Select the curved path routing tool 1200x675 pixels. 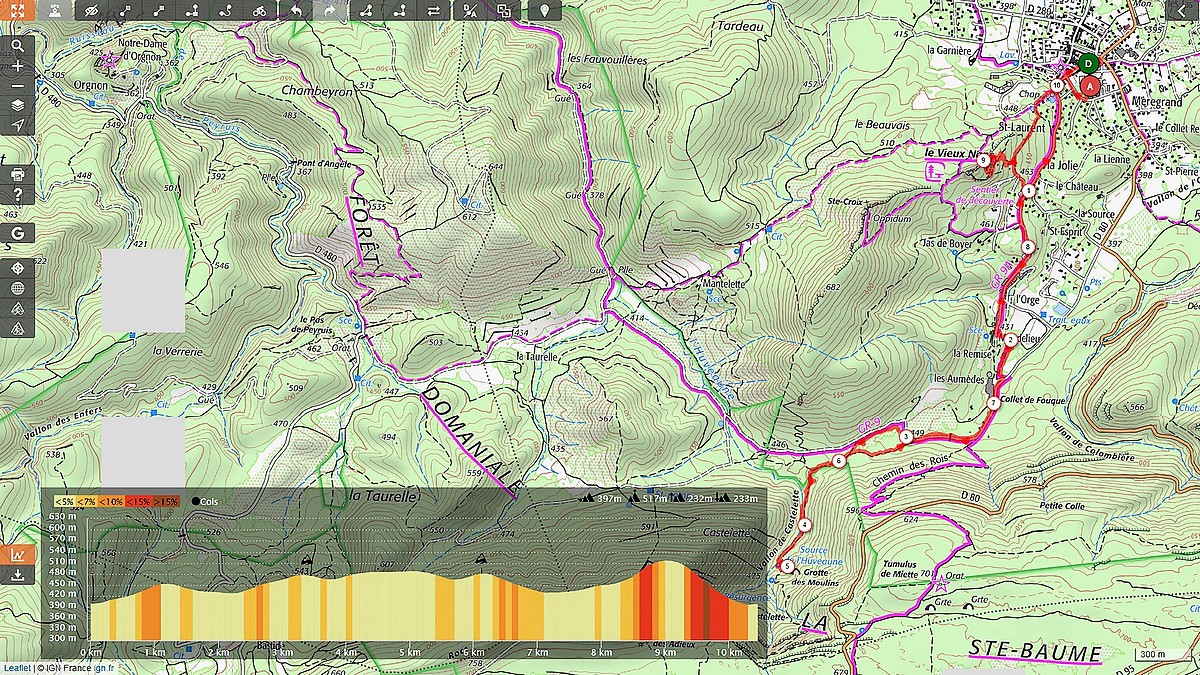pos(226,11)
